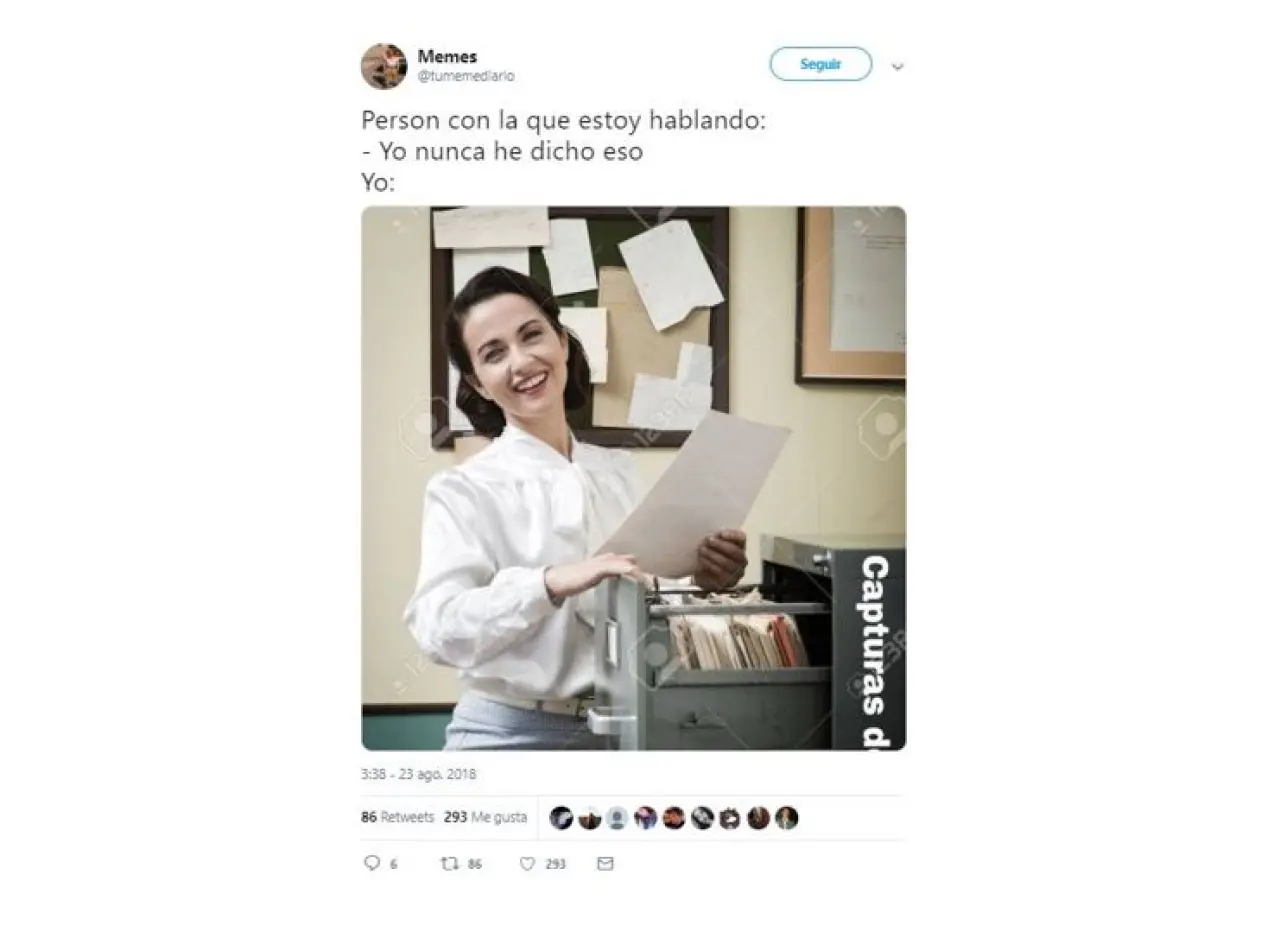This screenshot has width=1280, height=926.
Task: Click the 3:38 - 23 ago. 2018 timestamp
Action: coord(418,774)
